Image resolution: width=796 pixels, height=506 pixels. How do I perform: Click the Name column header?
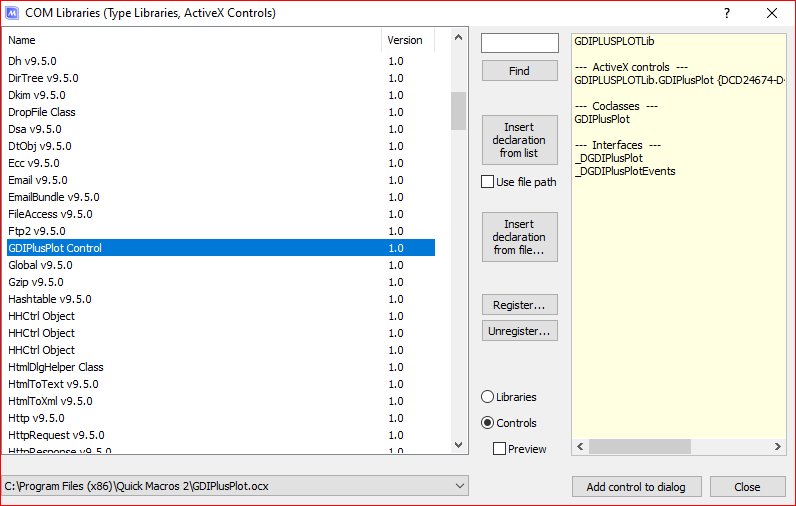[192, 40]
